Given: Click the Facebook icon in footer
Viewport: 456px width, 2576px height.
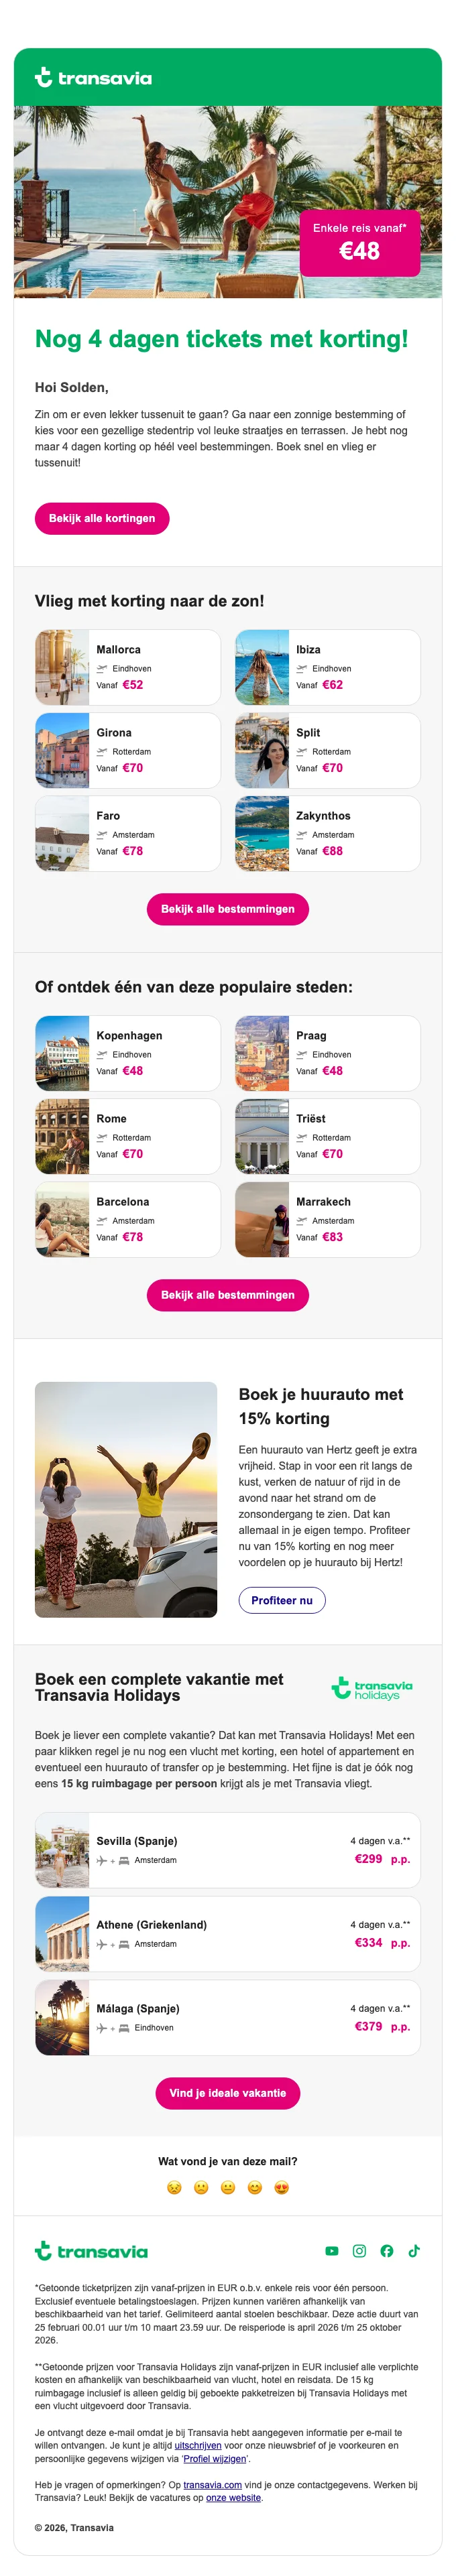Looking at the screenshot, I should coord(387,2251).
